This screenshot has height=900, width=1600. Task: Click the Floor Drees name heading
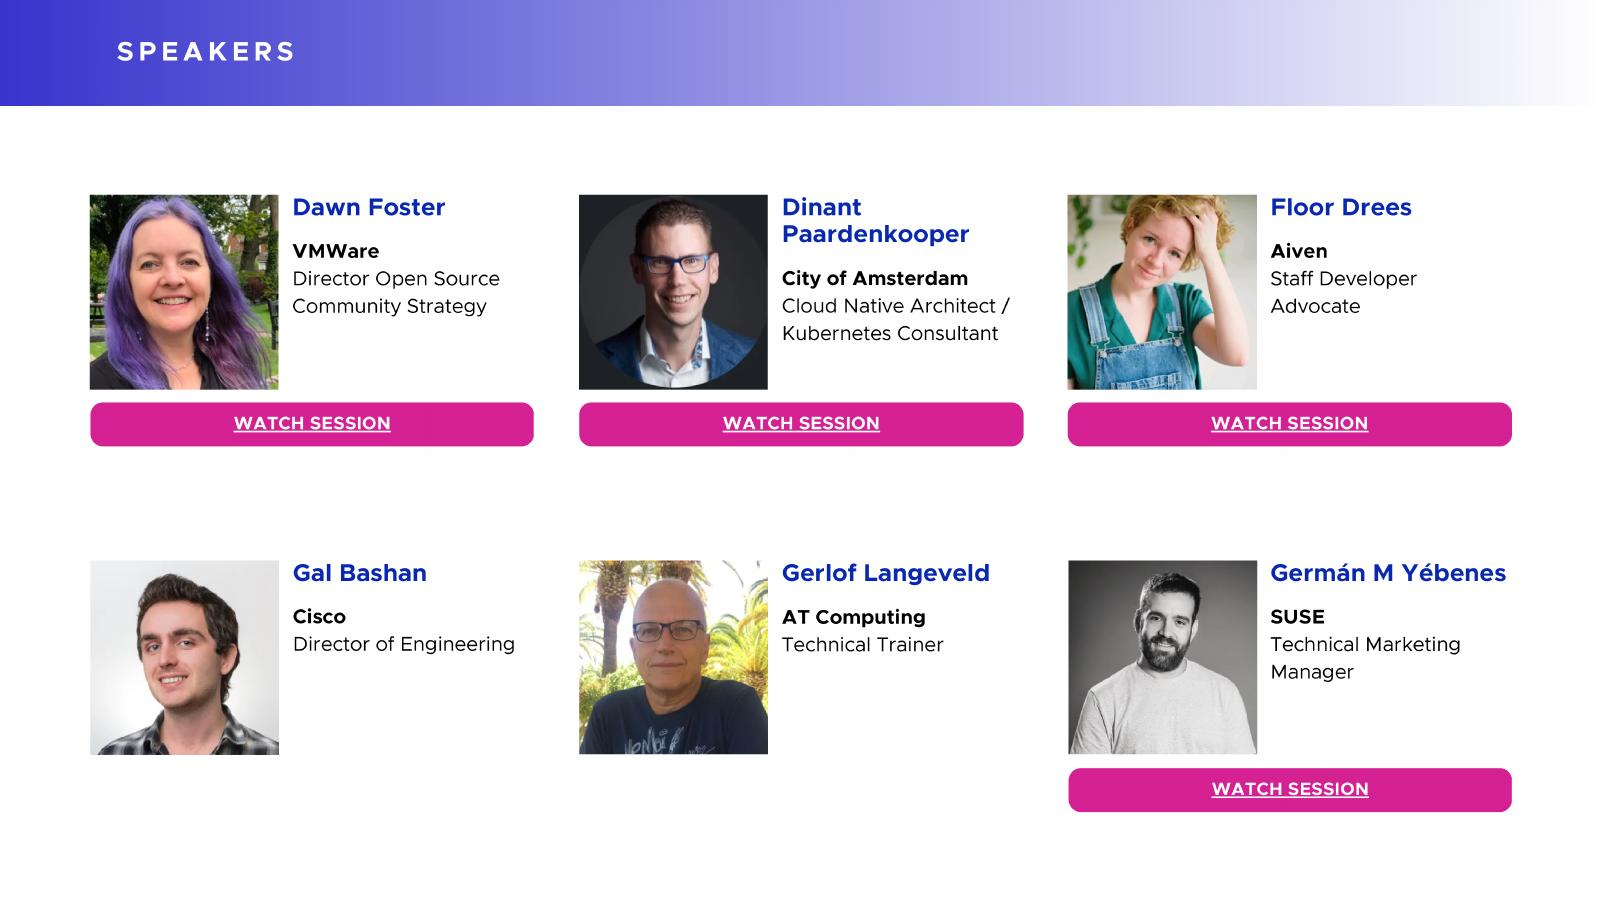coord(1340,207)
